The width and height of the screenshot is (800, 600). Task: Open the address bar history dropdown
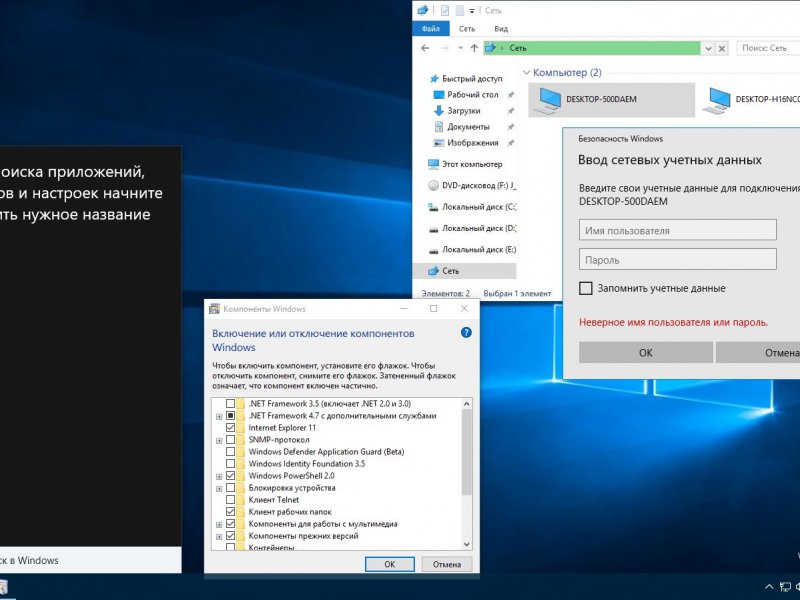[x=708, y=48]
